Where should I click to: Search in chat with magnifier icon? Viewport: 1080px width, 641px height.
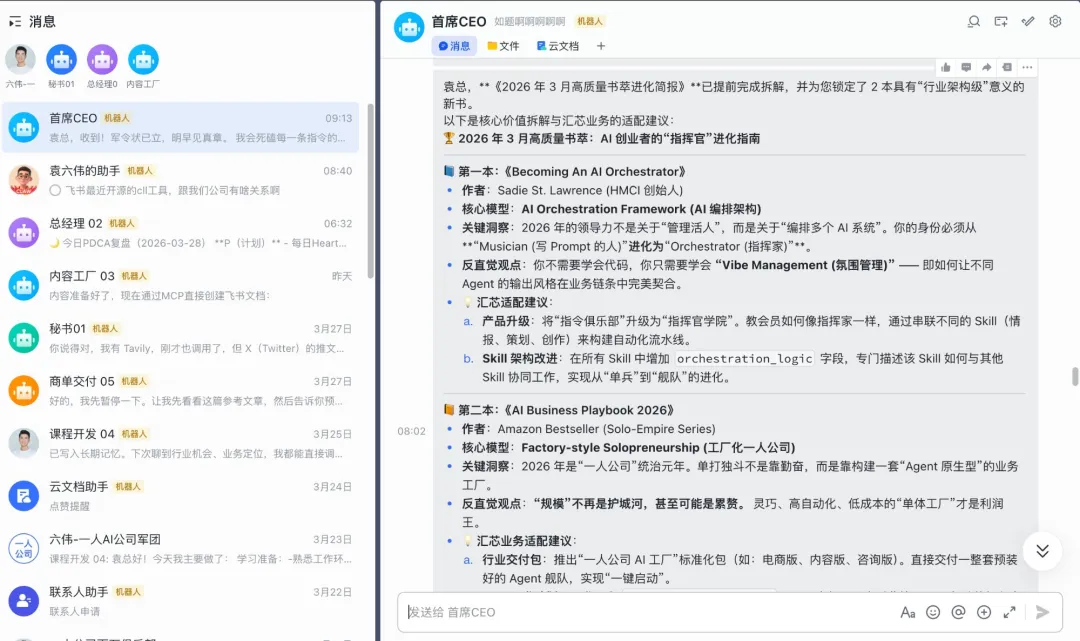pyautogui.click(x=973, y=22)
